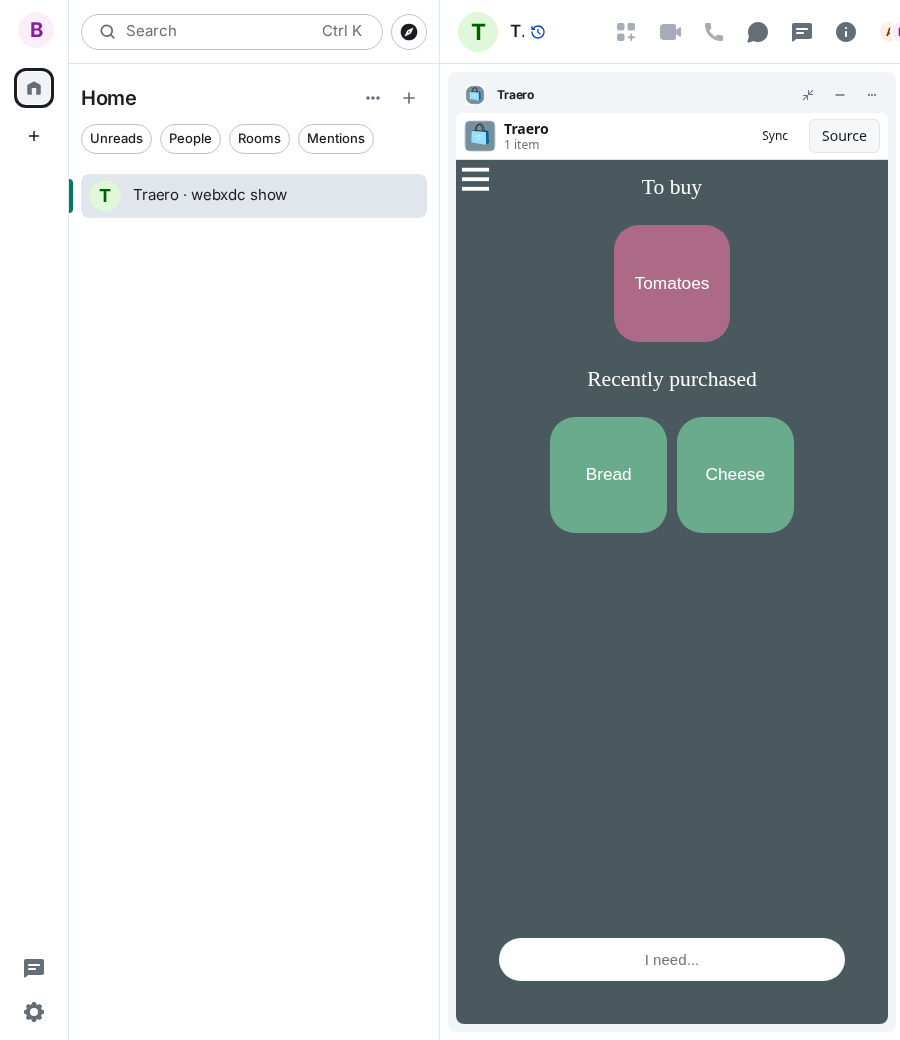900x1040 pixels.
Task: Open the Threads activity icon in left rail
Action: [x=34, y=968]
